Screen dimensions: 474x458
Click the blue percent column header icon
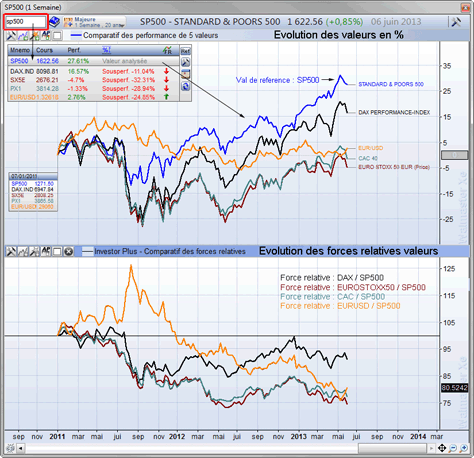(x=106, y=50)
